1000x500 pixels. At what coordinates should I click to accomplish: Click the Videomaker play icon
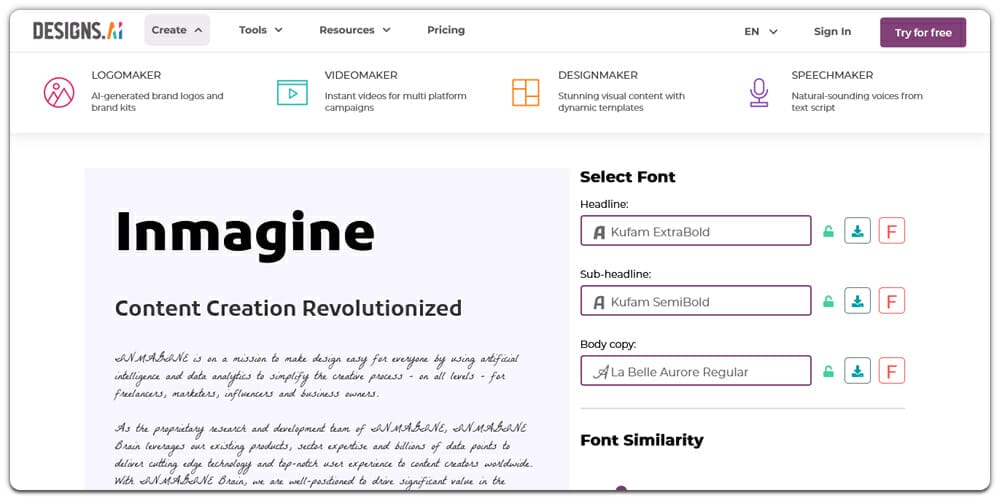tap(292, 92)
